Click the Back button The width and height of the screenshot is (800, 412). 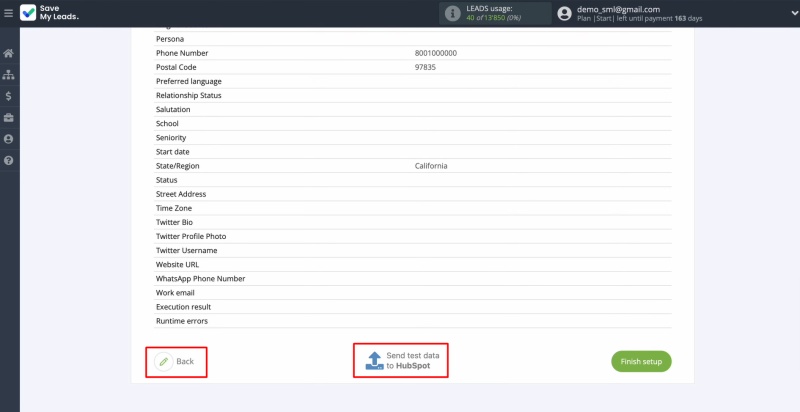[177, 361]
